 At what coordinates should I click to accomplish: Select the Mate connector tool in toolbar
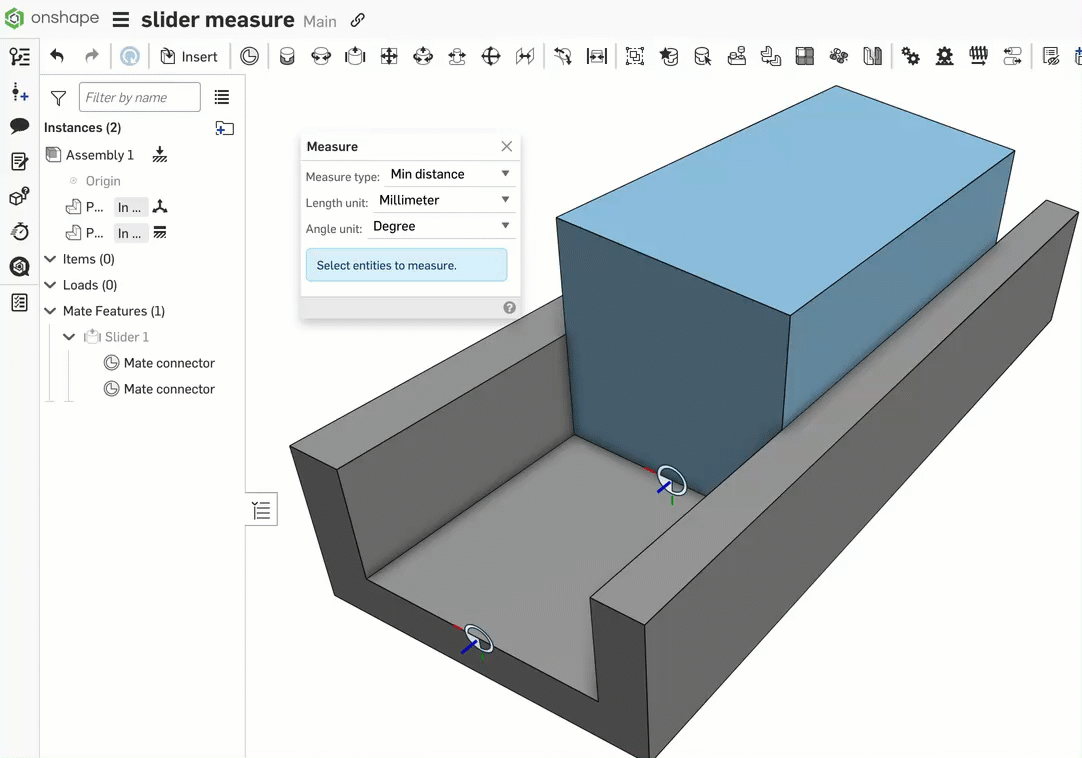tap(250, 56)
